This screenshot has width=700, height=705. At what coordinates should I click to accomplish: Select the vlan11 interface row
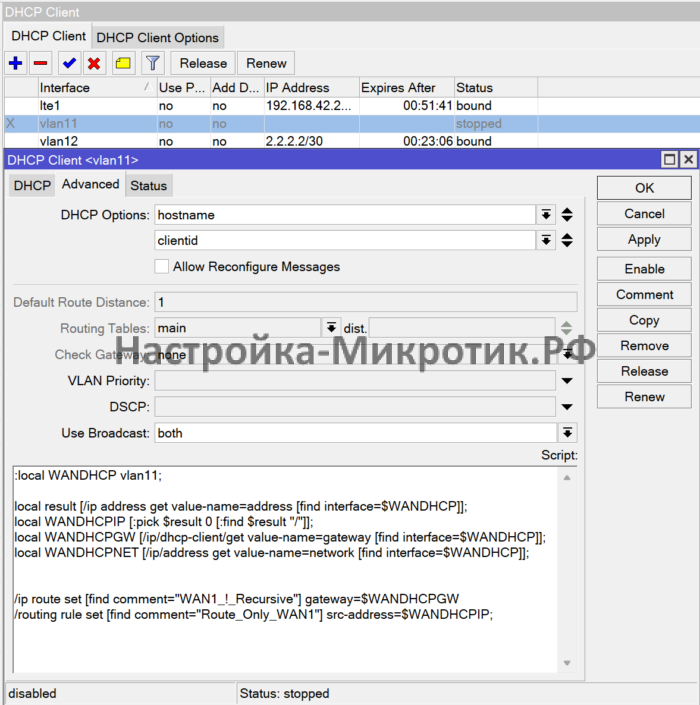pyautogui.click(x=352, y=124)
